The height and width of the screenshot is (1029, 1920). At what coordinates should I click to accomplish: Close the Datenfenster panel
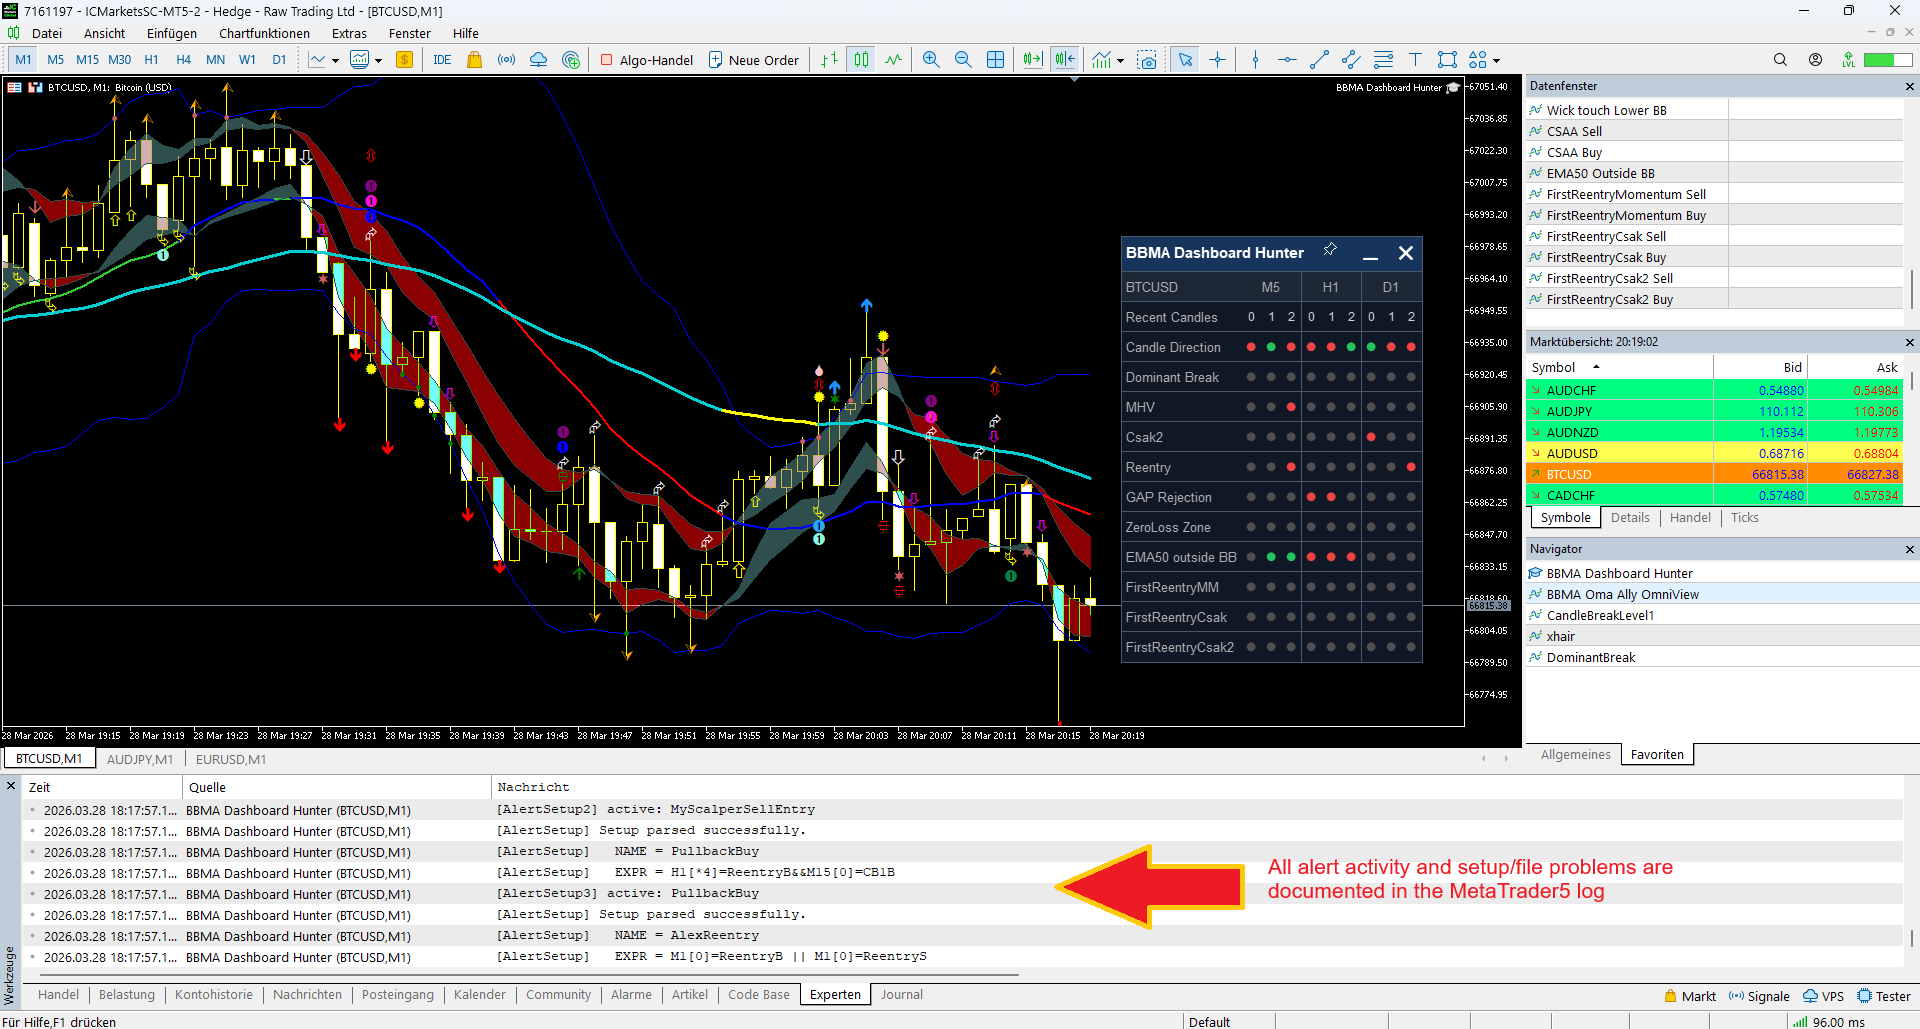pyautogui.click(x=1909, y=86)
